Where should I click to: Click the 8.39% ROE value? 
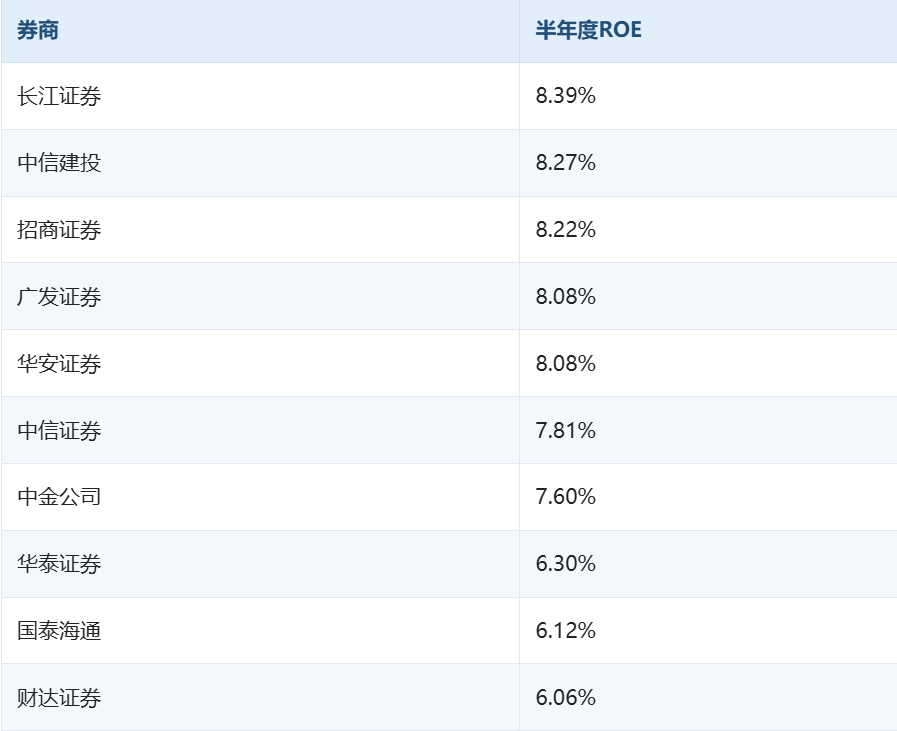pyautogui.click(x=565, y=96)
